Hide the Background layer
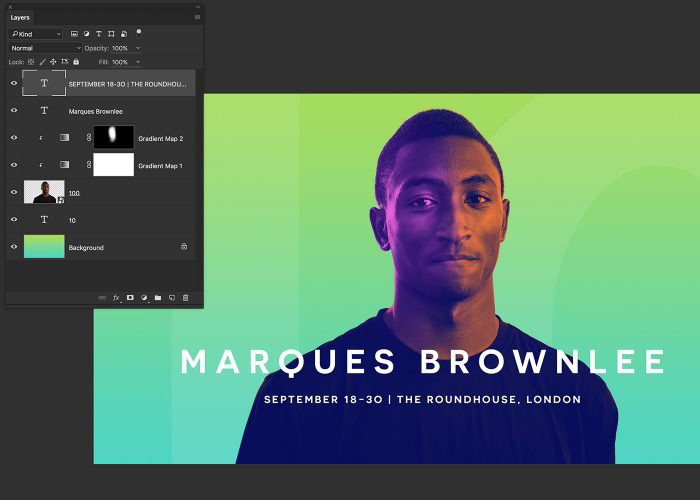Image resolution: width=700 pixels, height=500 pixels. [x=14, y=247]
